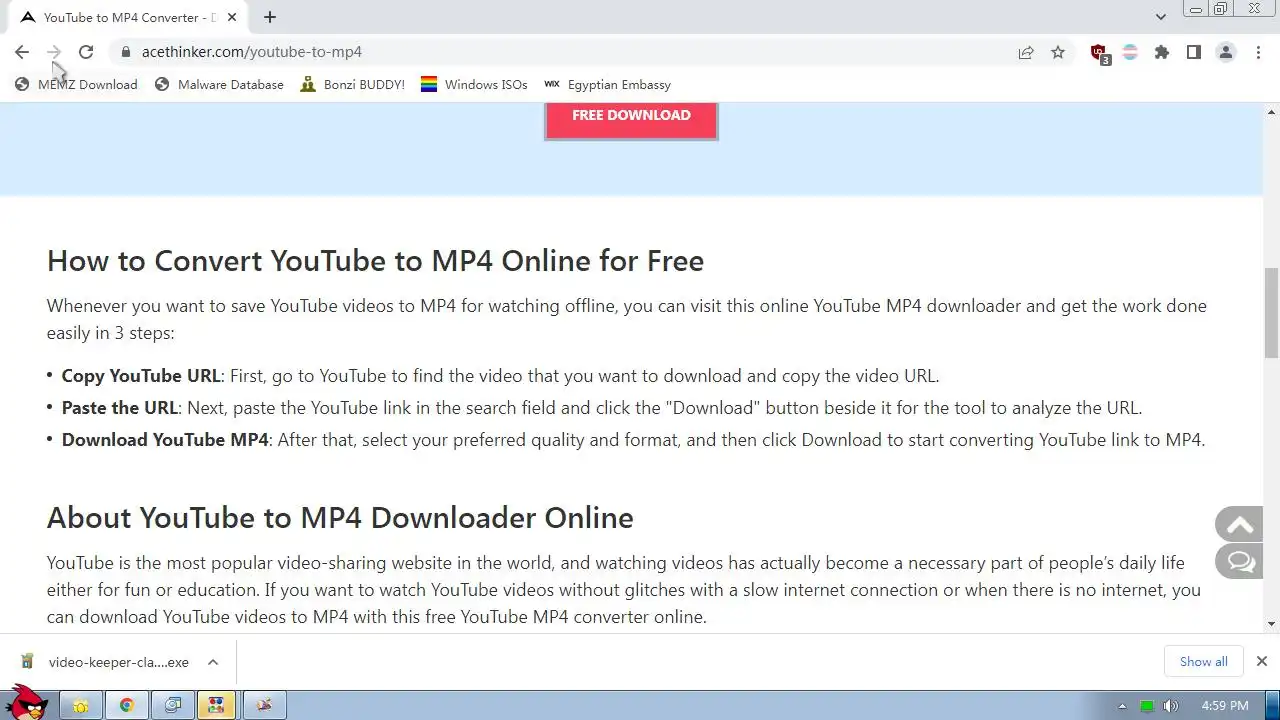Image resolution: width=1280 pixels, height=720 pixels.
Task: Expand the download item options chevron
Action: pos(213,662)
